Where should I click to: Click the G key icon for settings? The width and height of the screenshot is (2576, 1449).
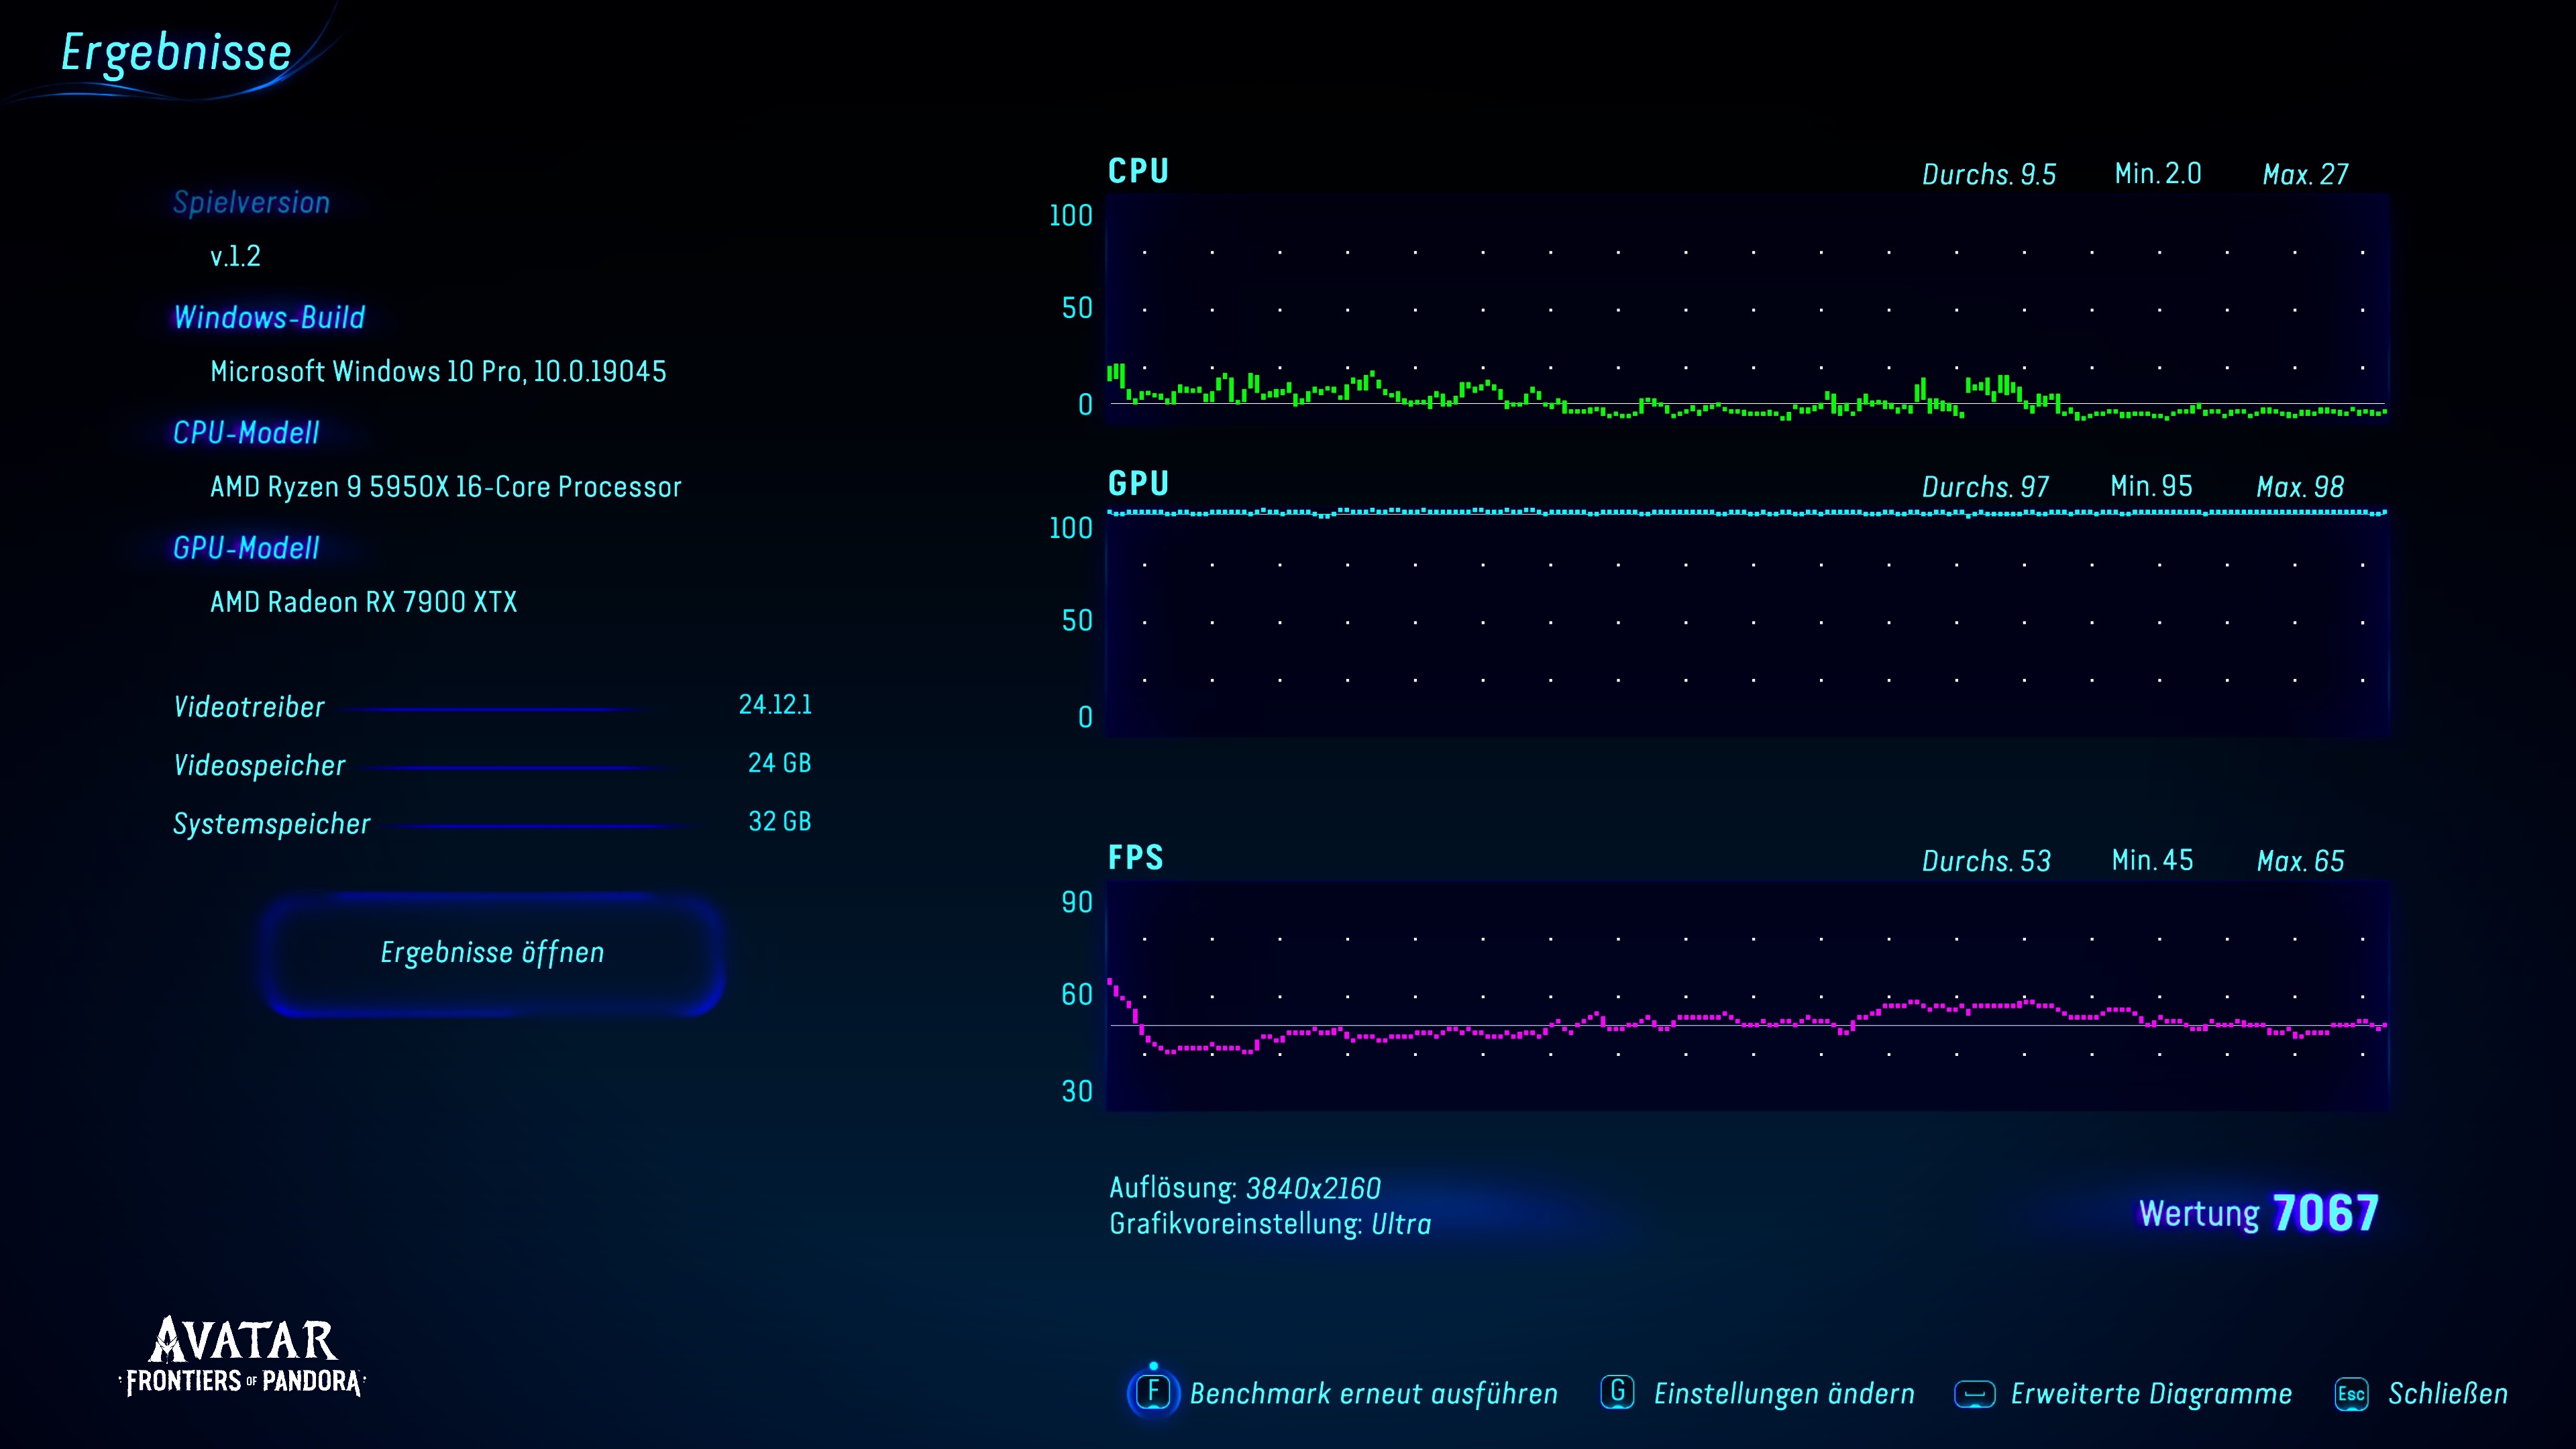click(x=1617, y=1392)
